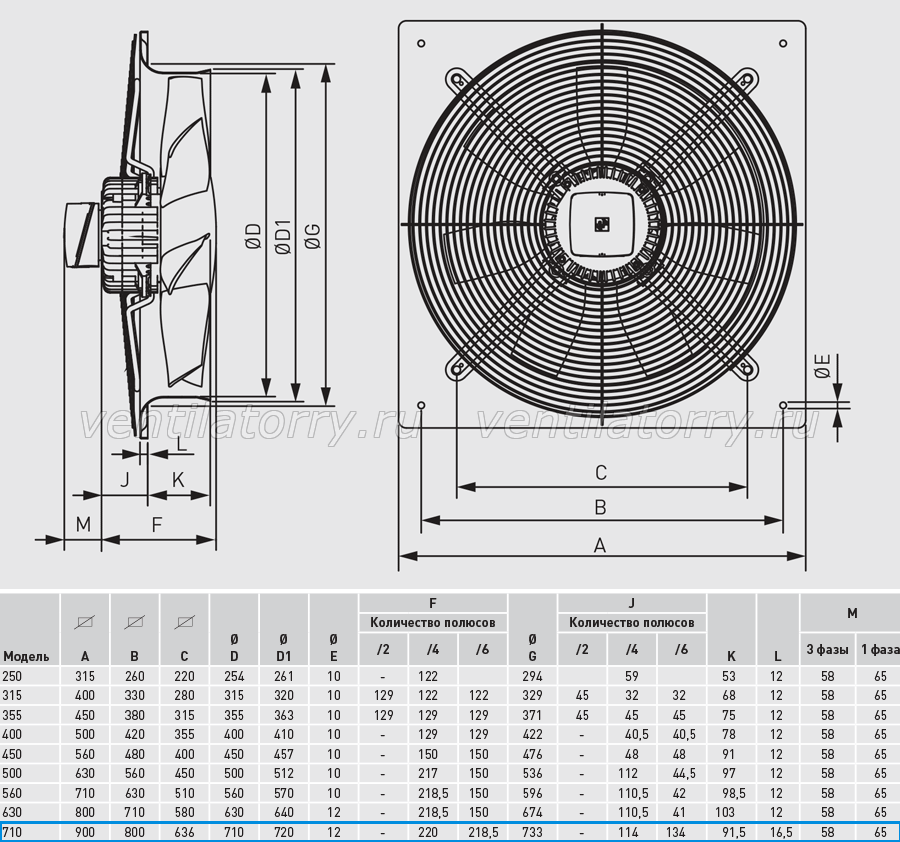Viewport: 900px width, 842px height.
Task: Select model 630 in the Модель column
Action: [x=12, y=812]
